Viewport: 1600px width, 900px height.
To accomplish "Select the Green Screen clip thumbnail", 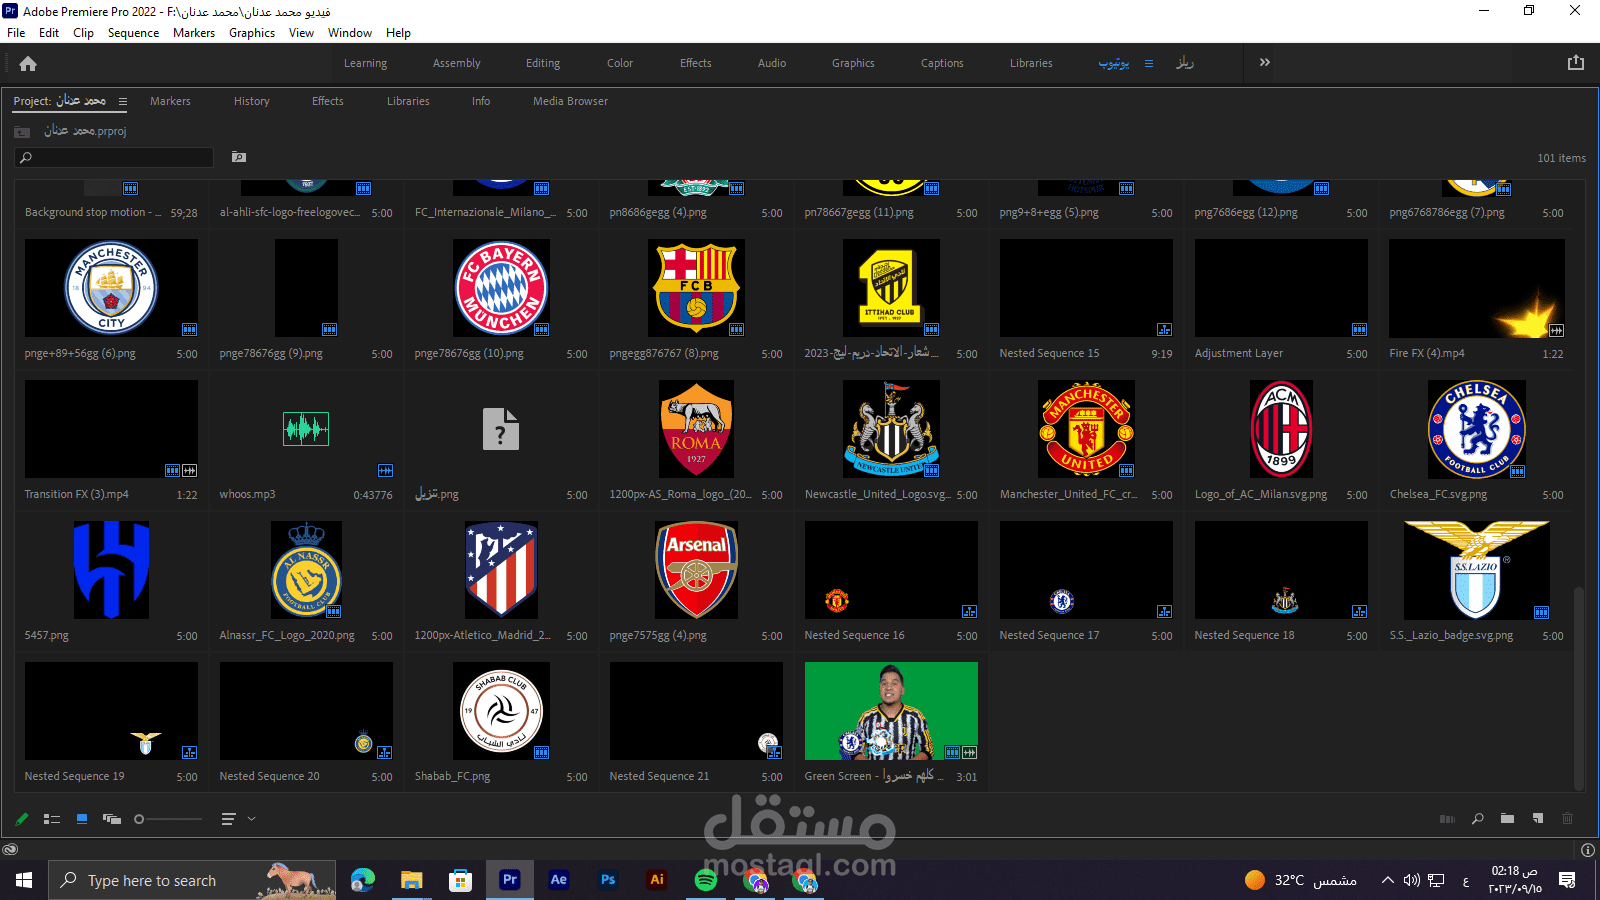I will click(x=891, y=711).
